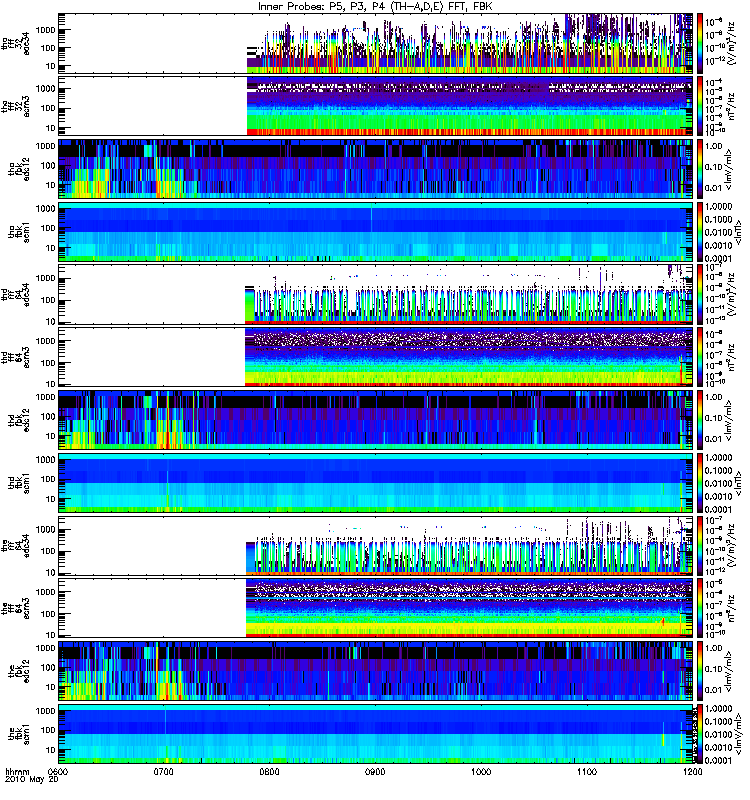
Task: Click the y-axis label "the fbk edc12"
Action: [x=19, y=671]
